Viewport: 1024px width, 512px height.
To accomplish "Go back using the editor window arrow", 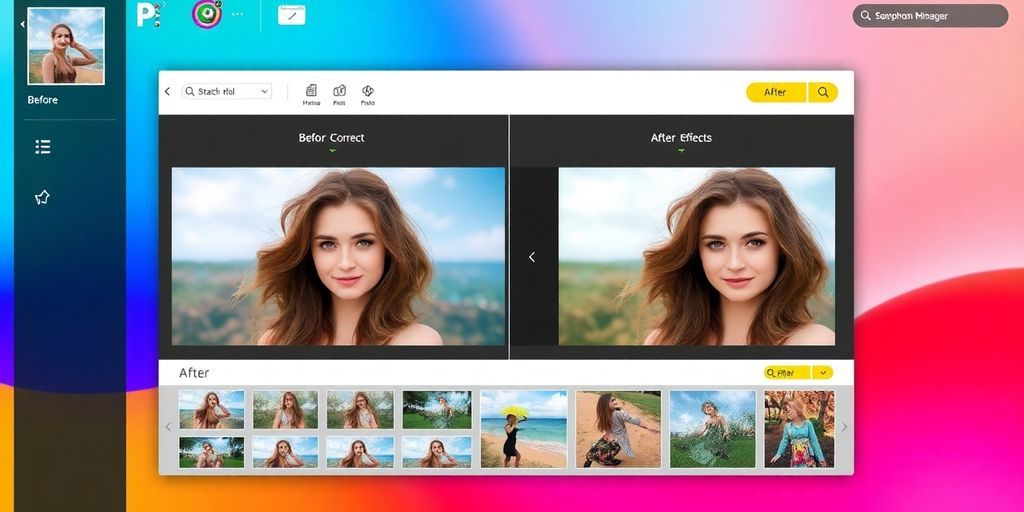I will 167,91.
